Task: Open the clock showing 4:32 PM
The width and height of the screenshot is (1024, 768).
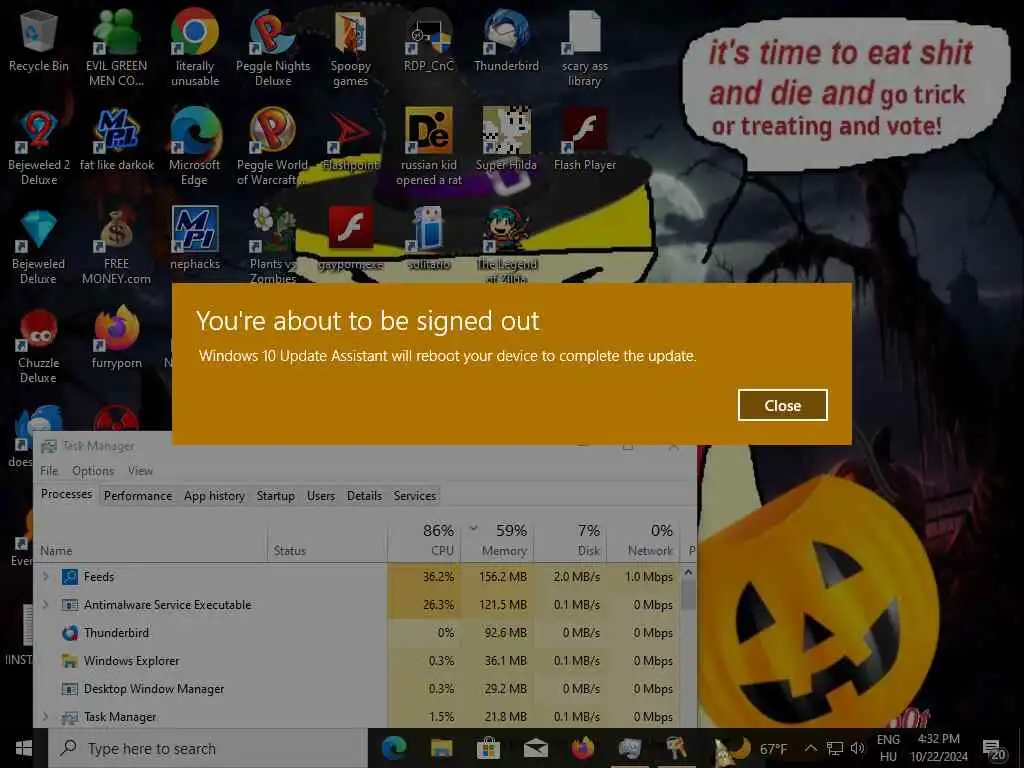Action: 938,748
